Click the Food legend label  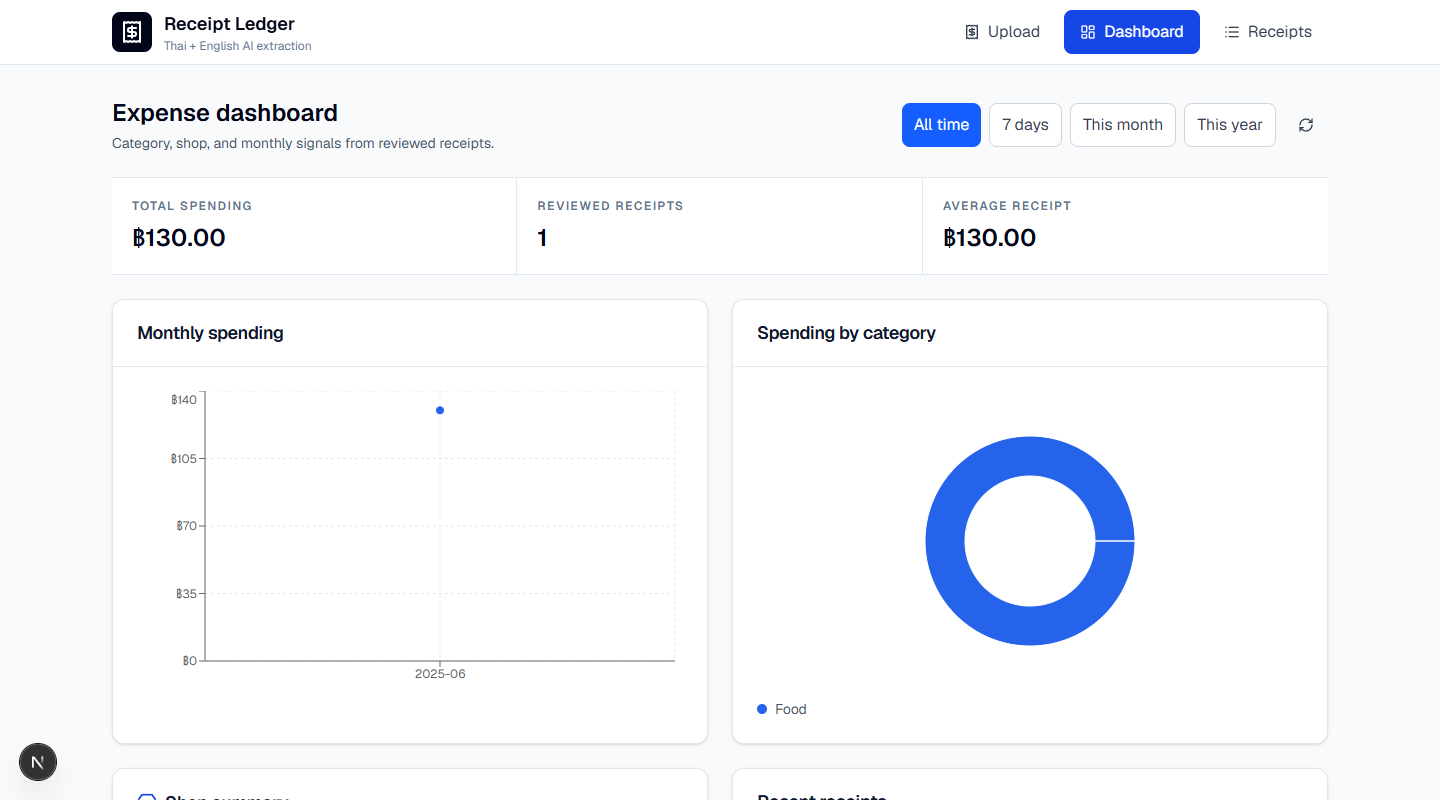pos(790,709)
